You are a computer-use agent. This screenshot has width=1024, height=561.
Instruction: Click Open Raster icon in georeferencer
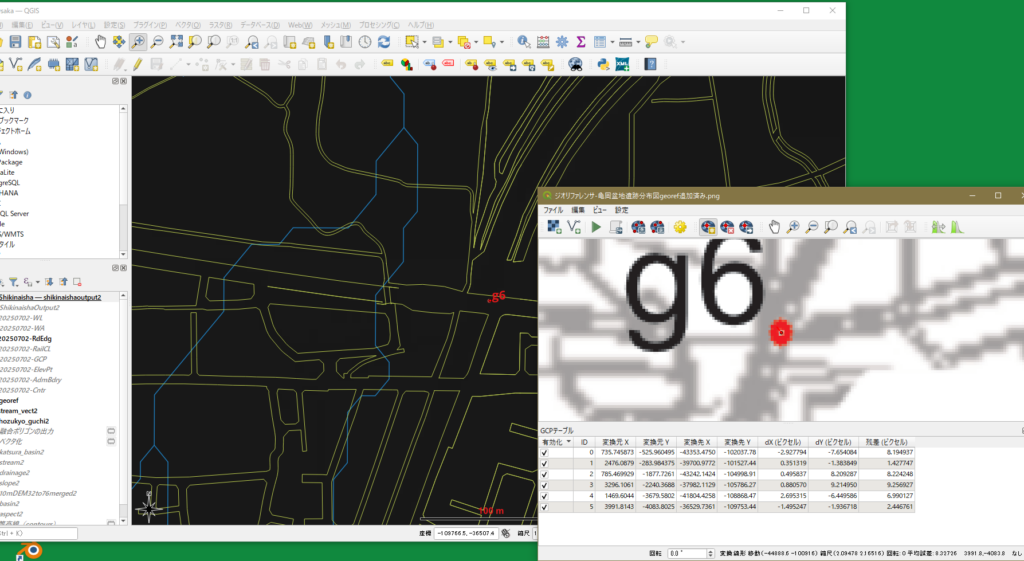coord(554,227)
